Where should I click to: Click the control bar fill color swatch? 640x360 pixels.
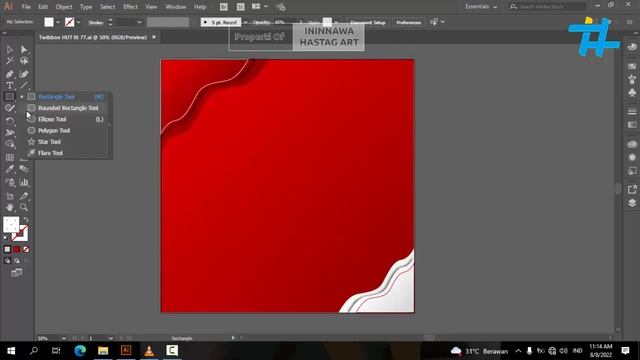point(49,22)
